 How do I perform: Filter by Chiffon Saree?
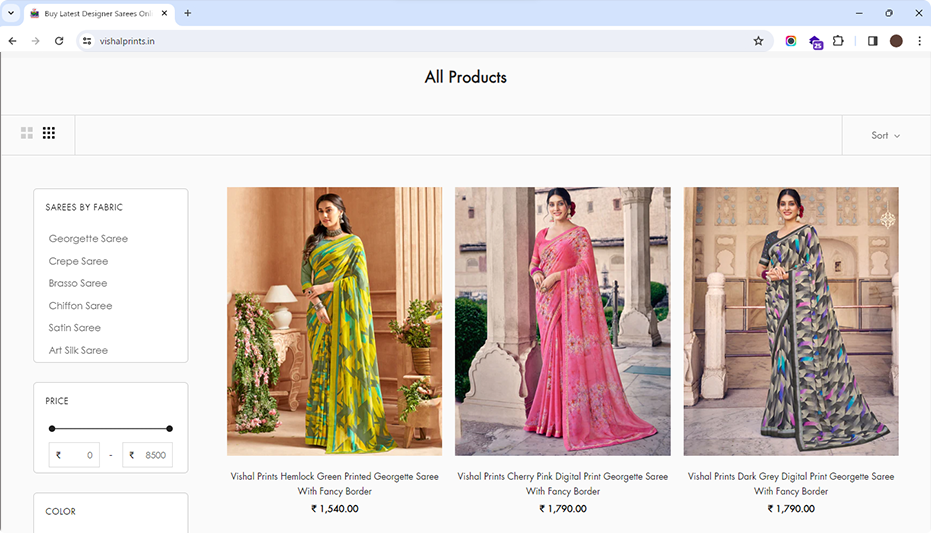click(x=80, y=306)
